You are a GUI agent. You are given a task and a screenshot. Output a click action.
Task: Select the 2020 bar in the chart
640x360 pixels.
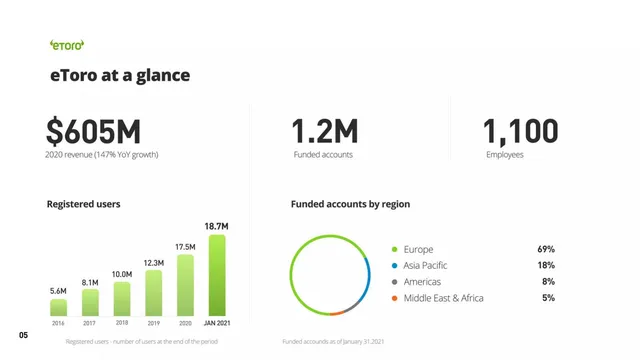pyautogui.click(x=185, y=285)
